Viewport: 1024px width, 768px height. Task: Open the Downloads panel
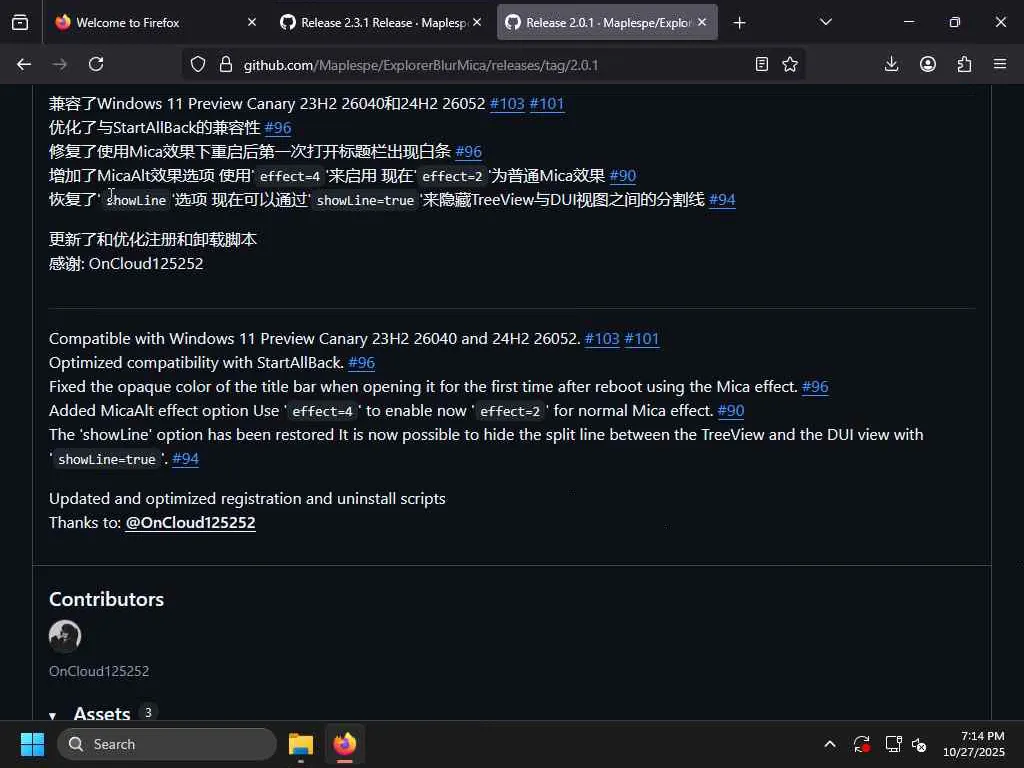point(891,64)
